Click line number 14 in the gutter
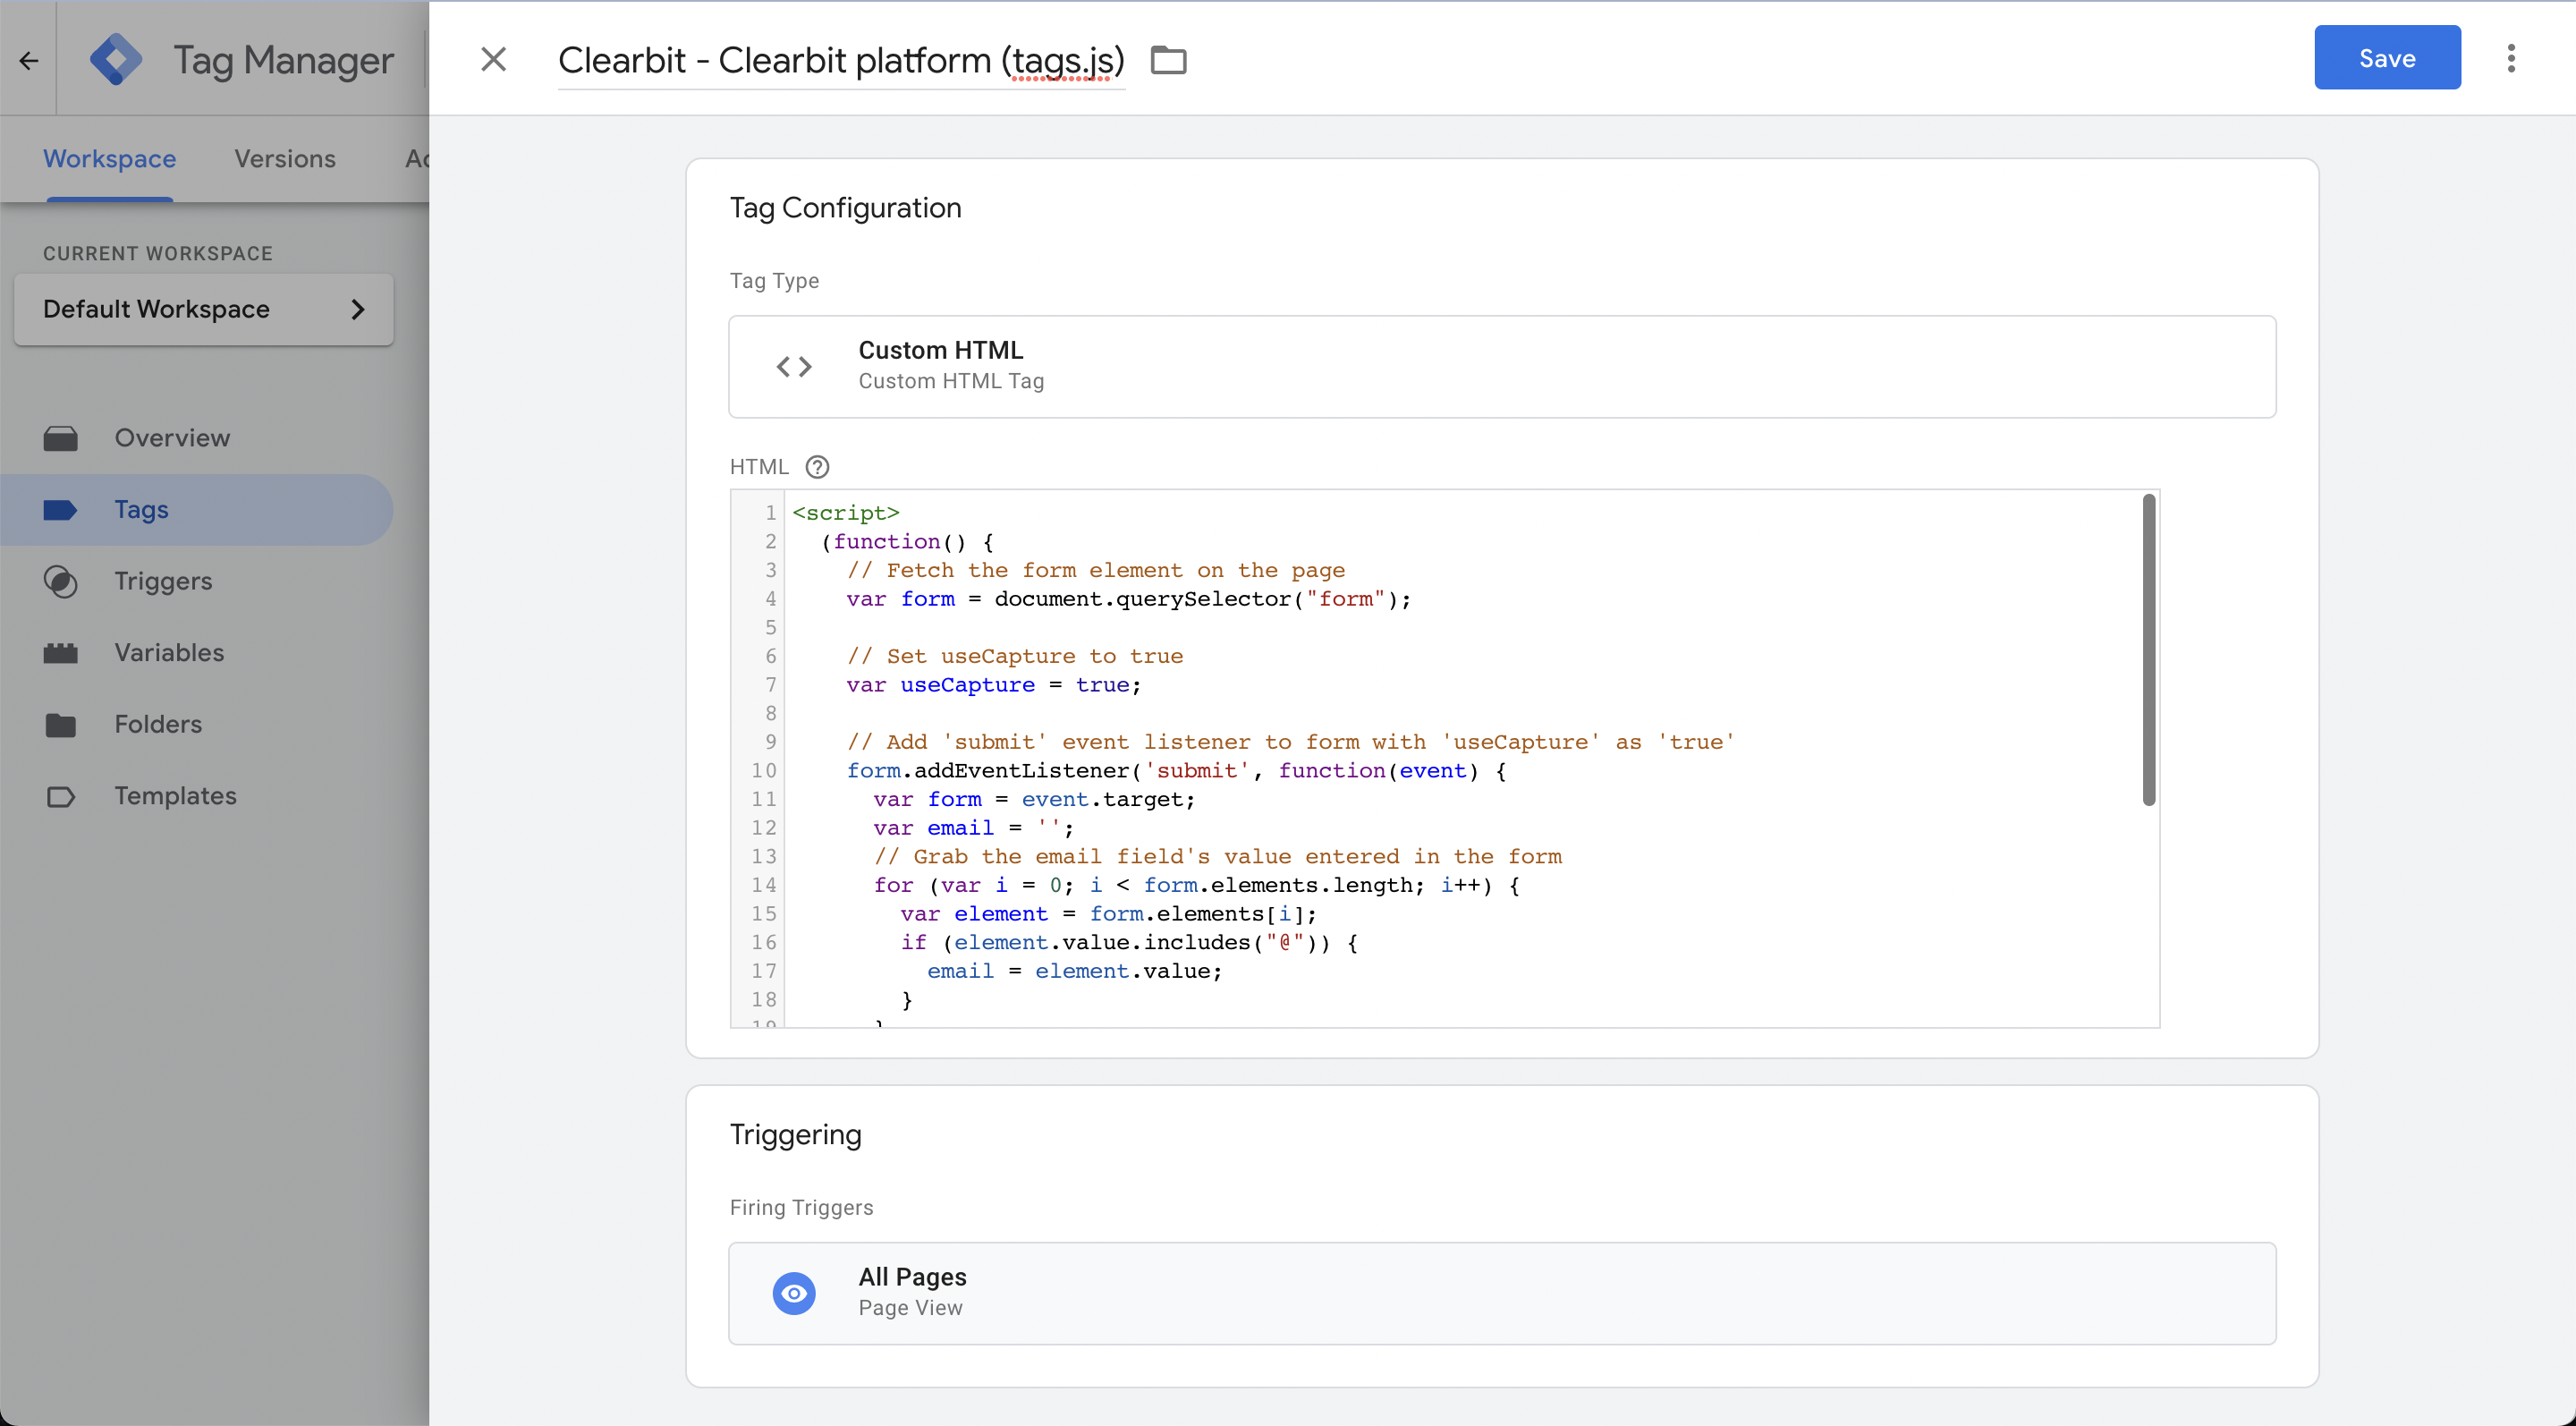The width and height of the screenshot is (2576, 1426). pos(763,885)
